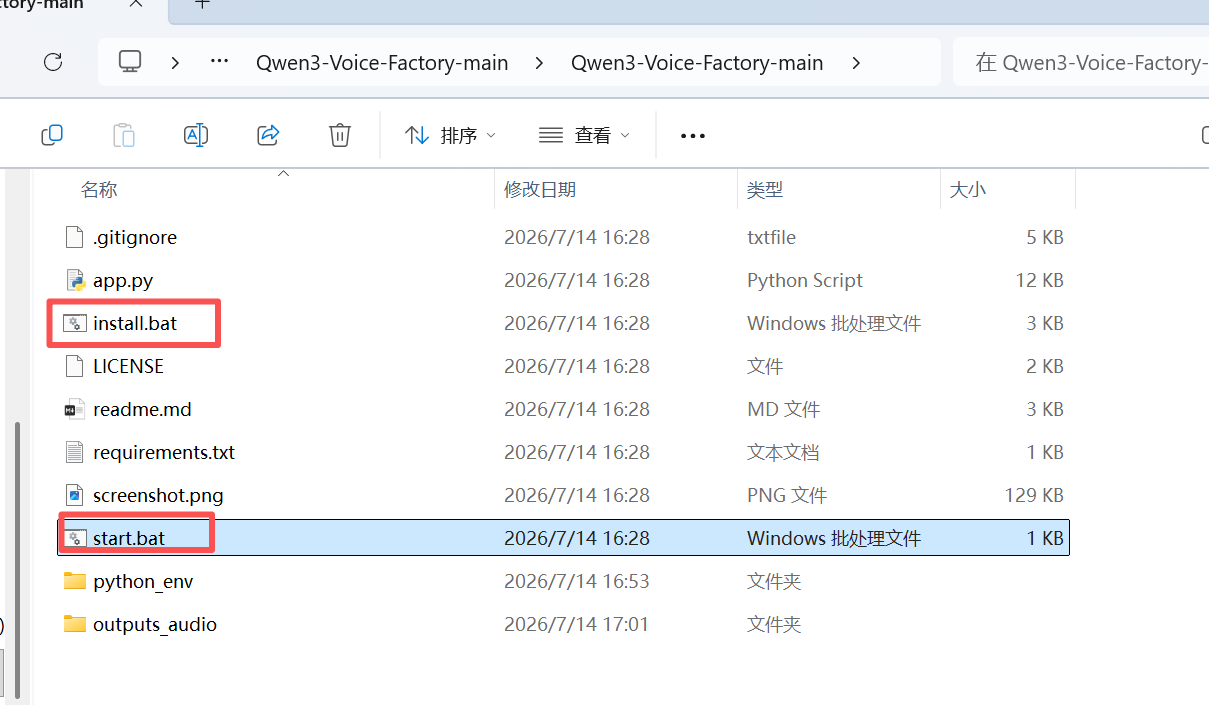Click the .gitignore file icon

74,237
